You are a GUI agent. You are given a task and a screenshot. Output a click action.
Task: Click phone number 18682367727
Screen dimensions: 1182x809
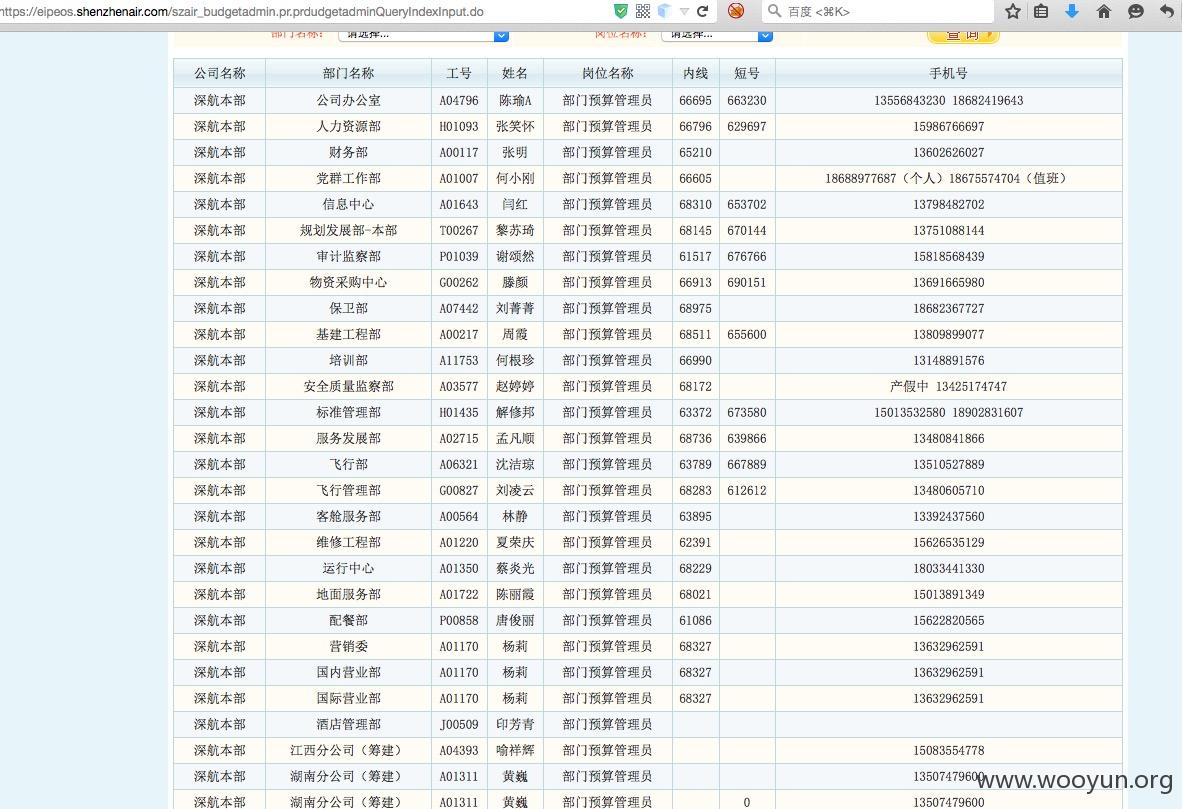[x=948, y=308]
